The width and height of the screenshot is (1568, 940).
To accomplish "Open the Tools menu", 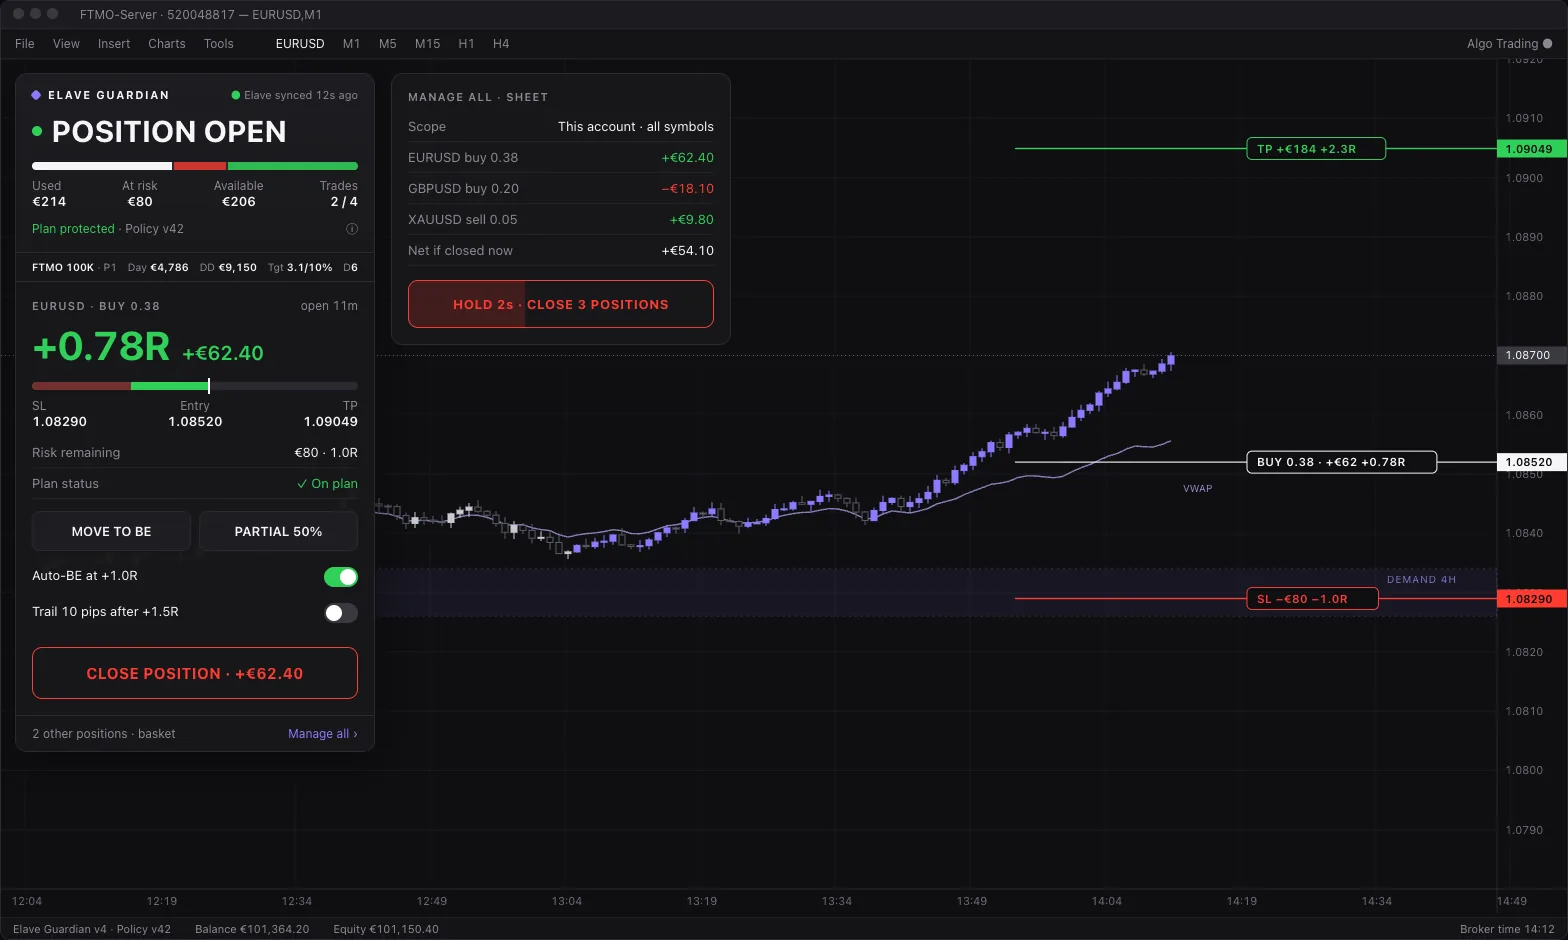I will point(219,44).
